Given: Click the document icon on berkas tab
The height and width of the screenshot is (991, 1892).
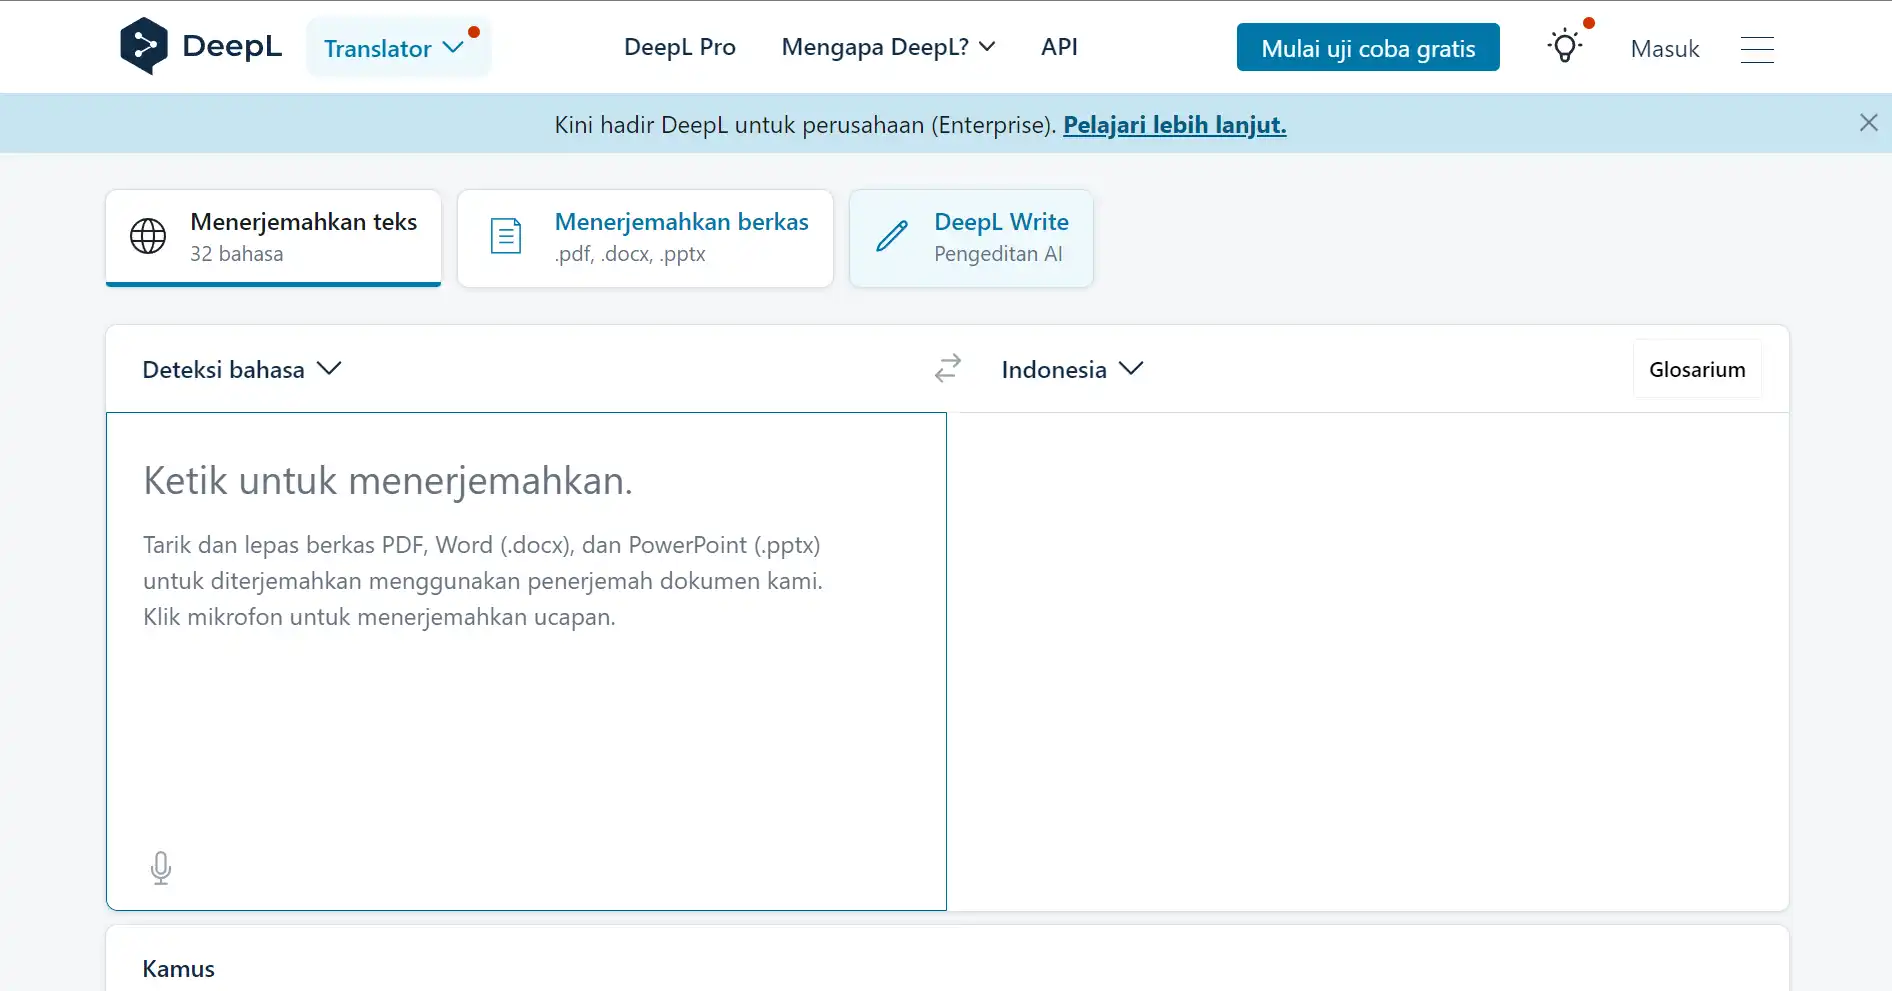Looking at the screenshot, I should coord(506,236).
